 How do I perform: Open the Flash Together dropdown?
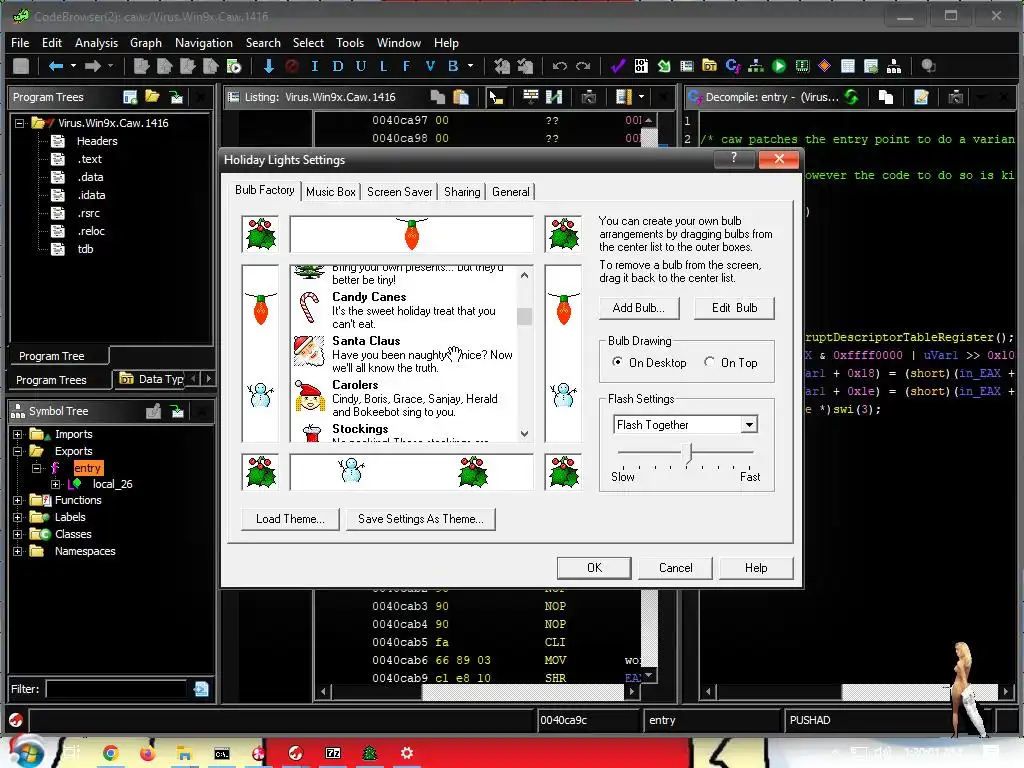tap(749, 425)
